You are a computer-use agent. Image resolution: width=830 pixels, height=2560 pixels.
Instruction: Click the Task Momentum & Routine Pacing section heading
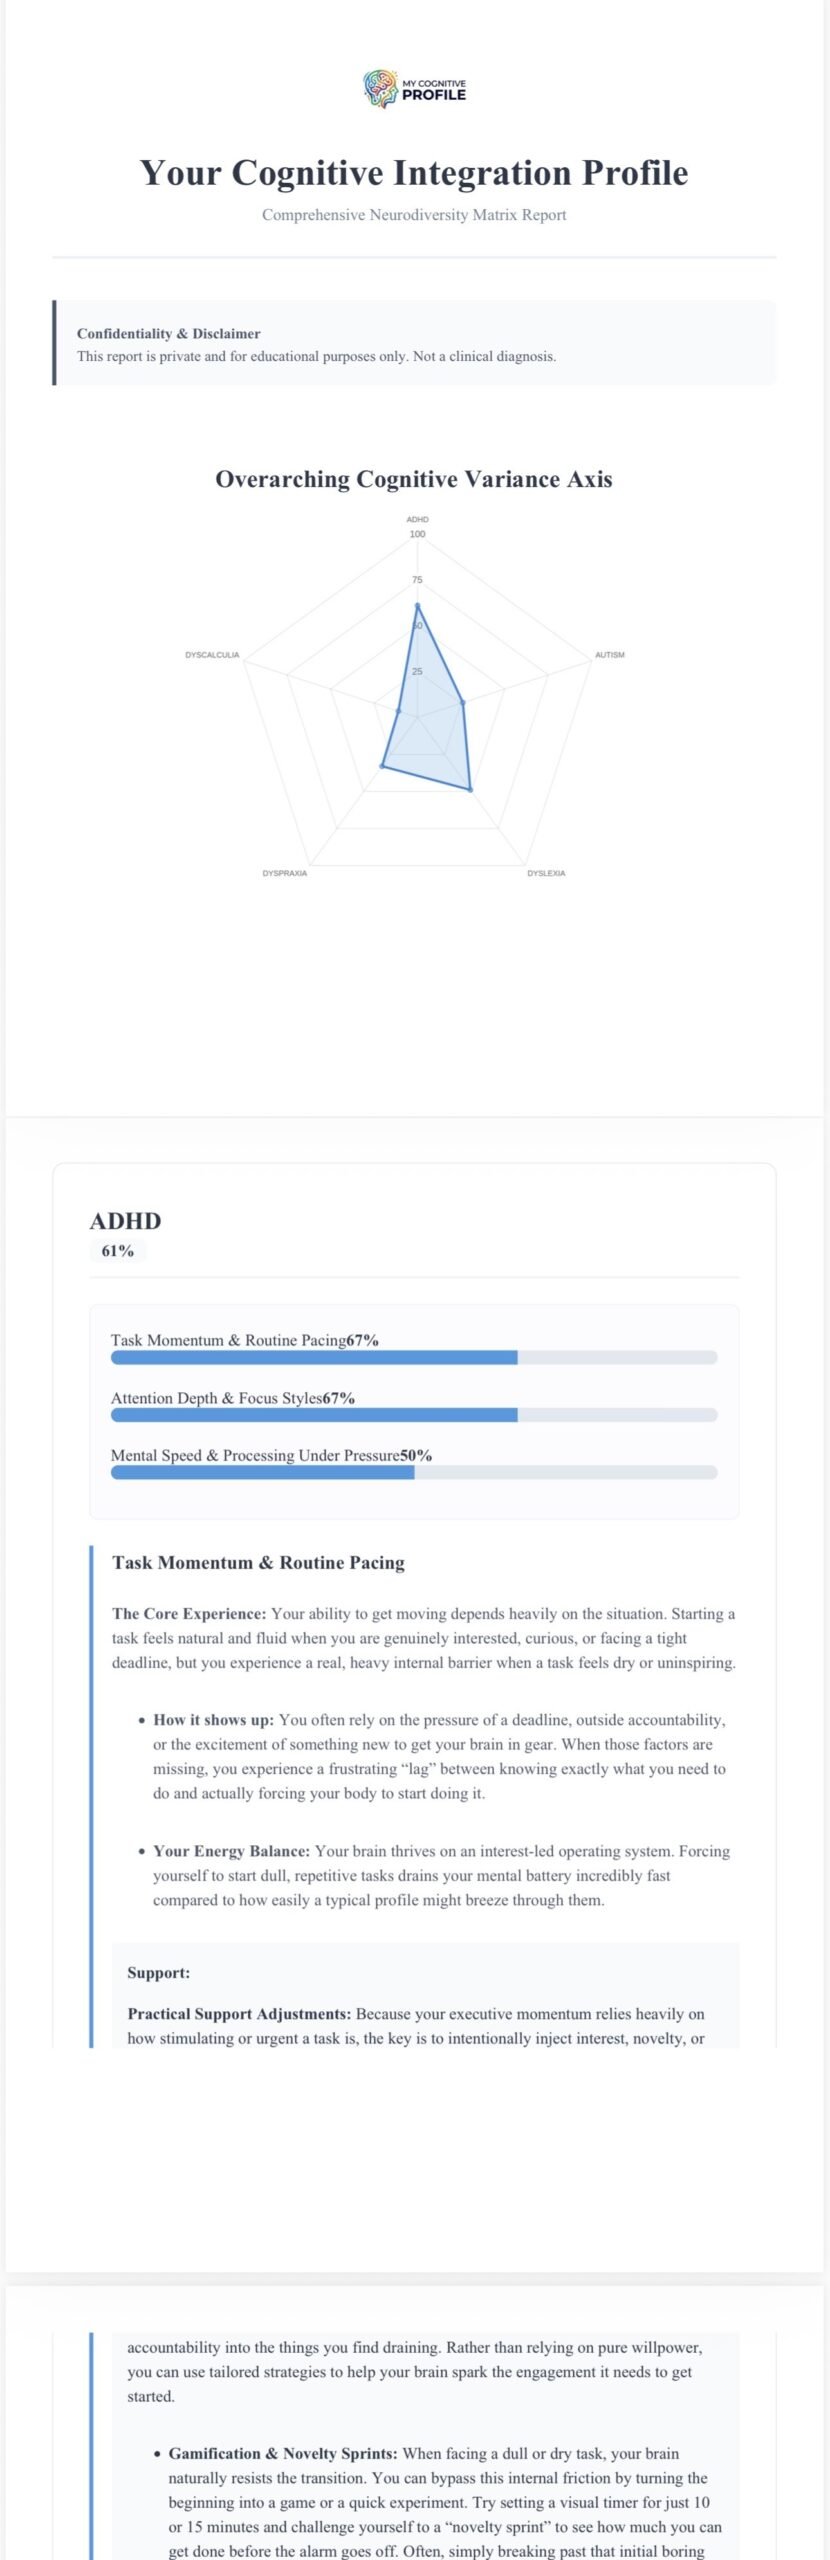pyautogui.click(x=258, y=1563)
